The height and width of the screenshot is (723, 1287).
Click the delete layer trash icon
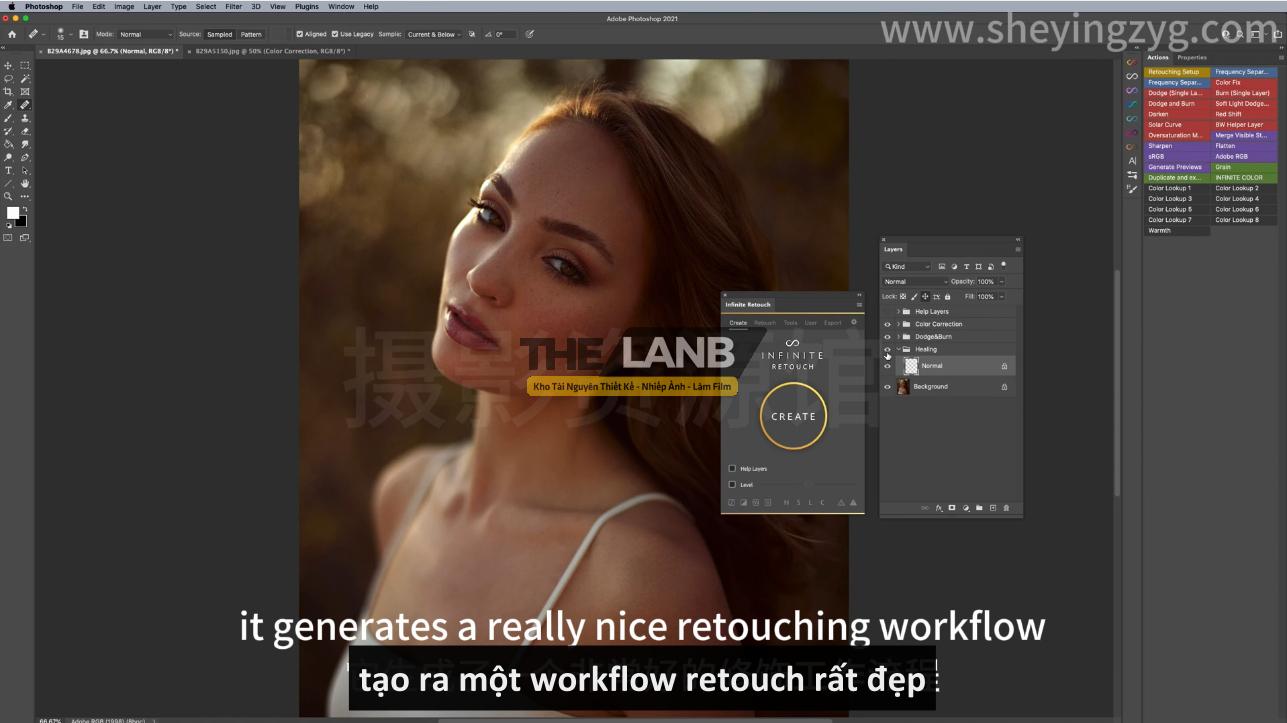pyautogui.click(x=1006, y=508)
